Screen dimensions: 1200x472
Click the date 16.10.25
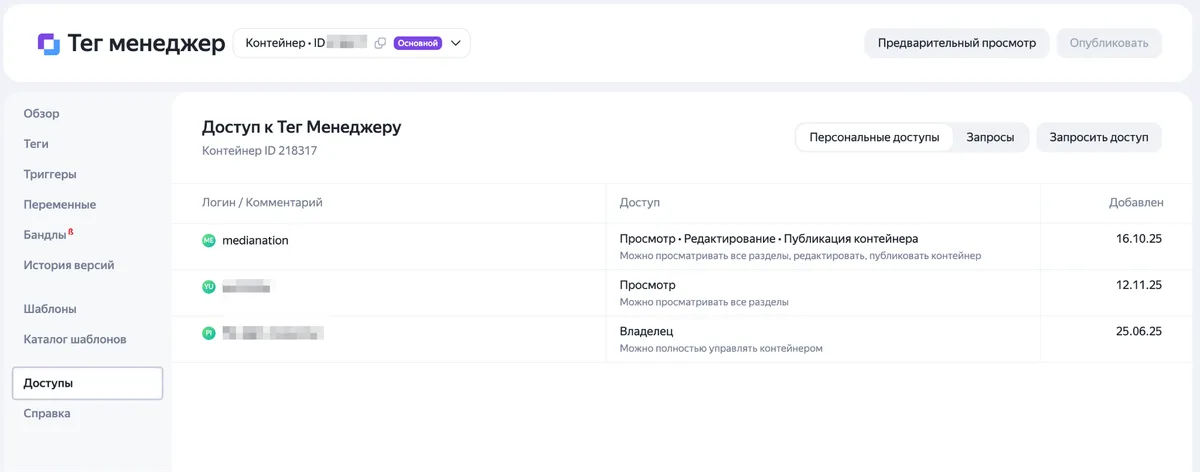pos(1139,239)
